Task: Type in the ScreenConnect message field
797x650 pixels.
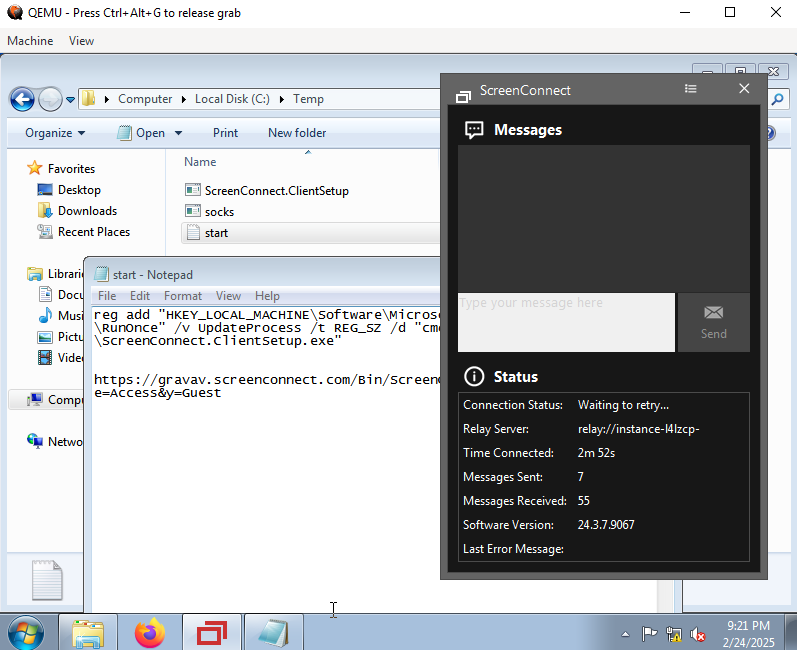Action: pyautogui.click(x=566, y=322)
